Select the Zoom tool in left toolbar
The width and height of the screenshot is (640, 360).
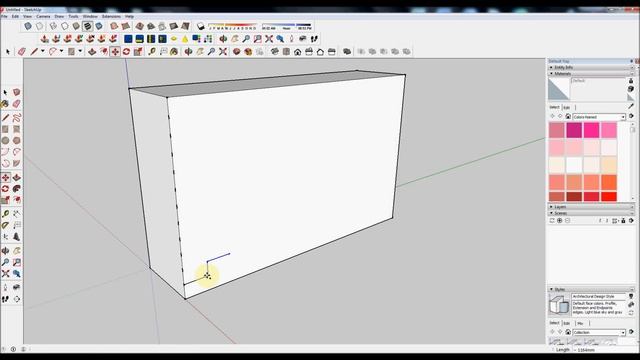coord(5,262)
